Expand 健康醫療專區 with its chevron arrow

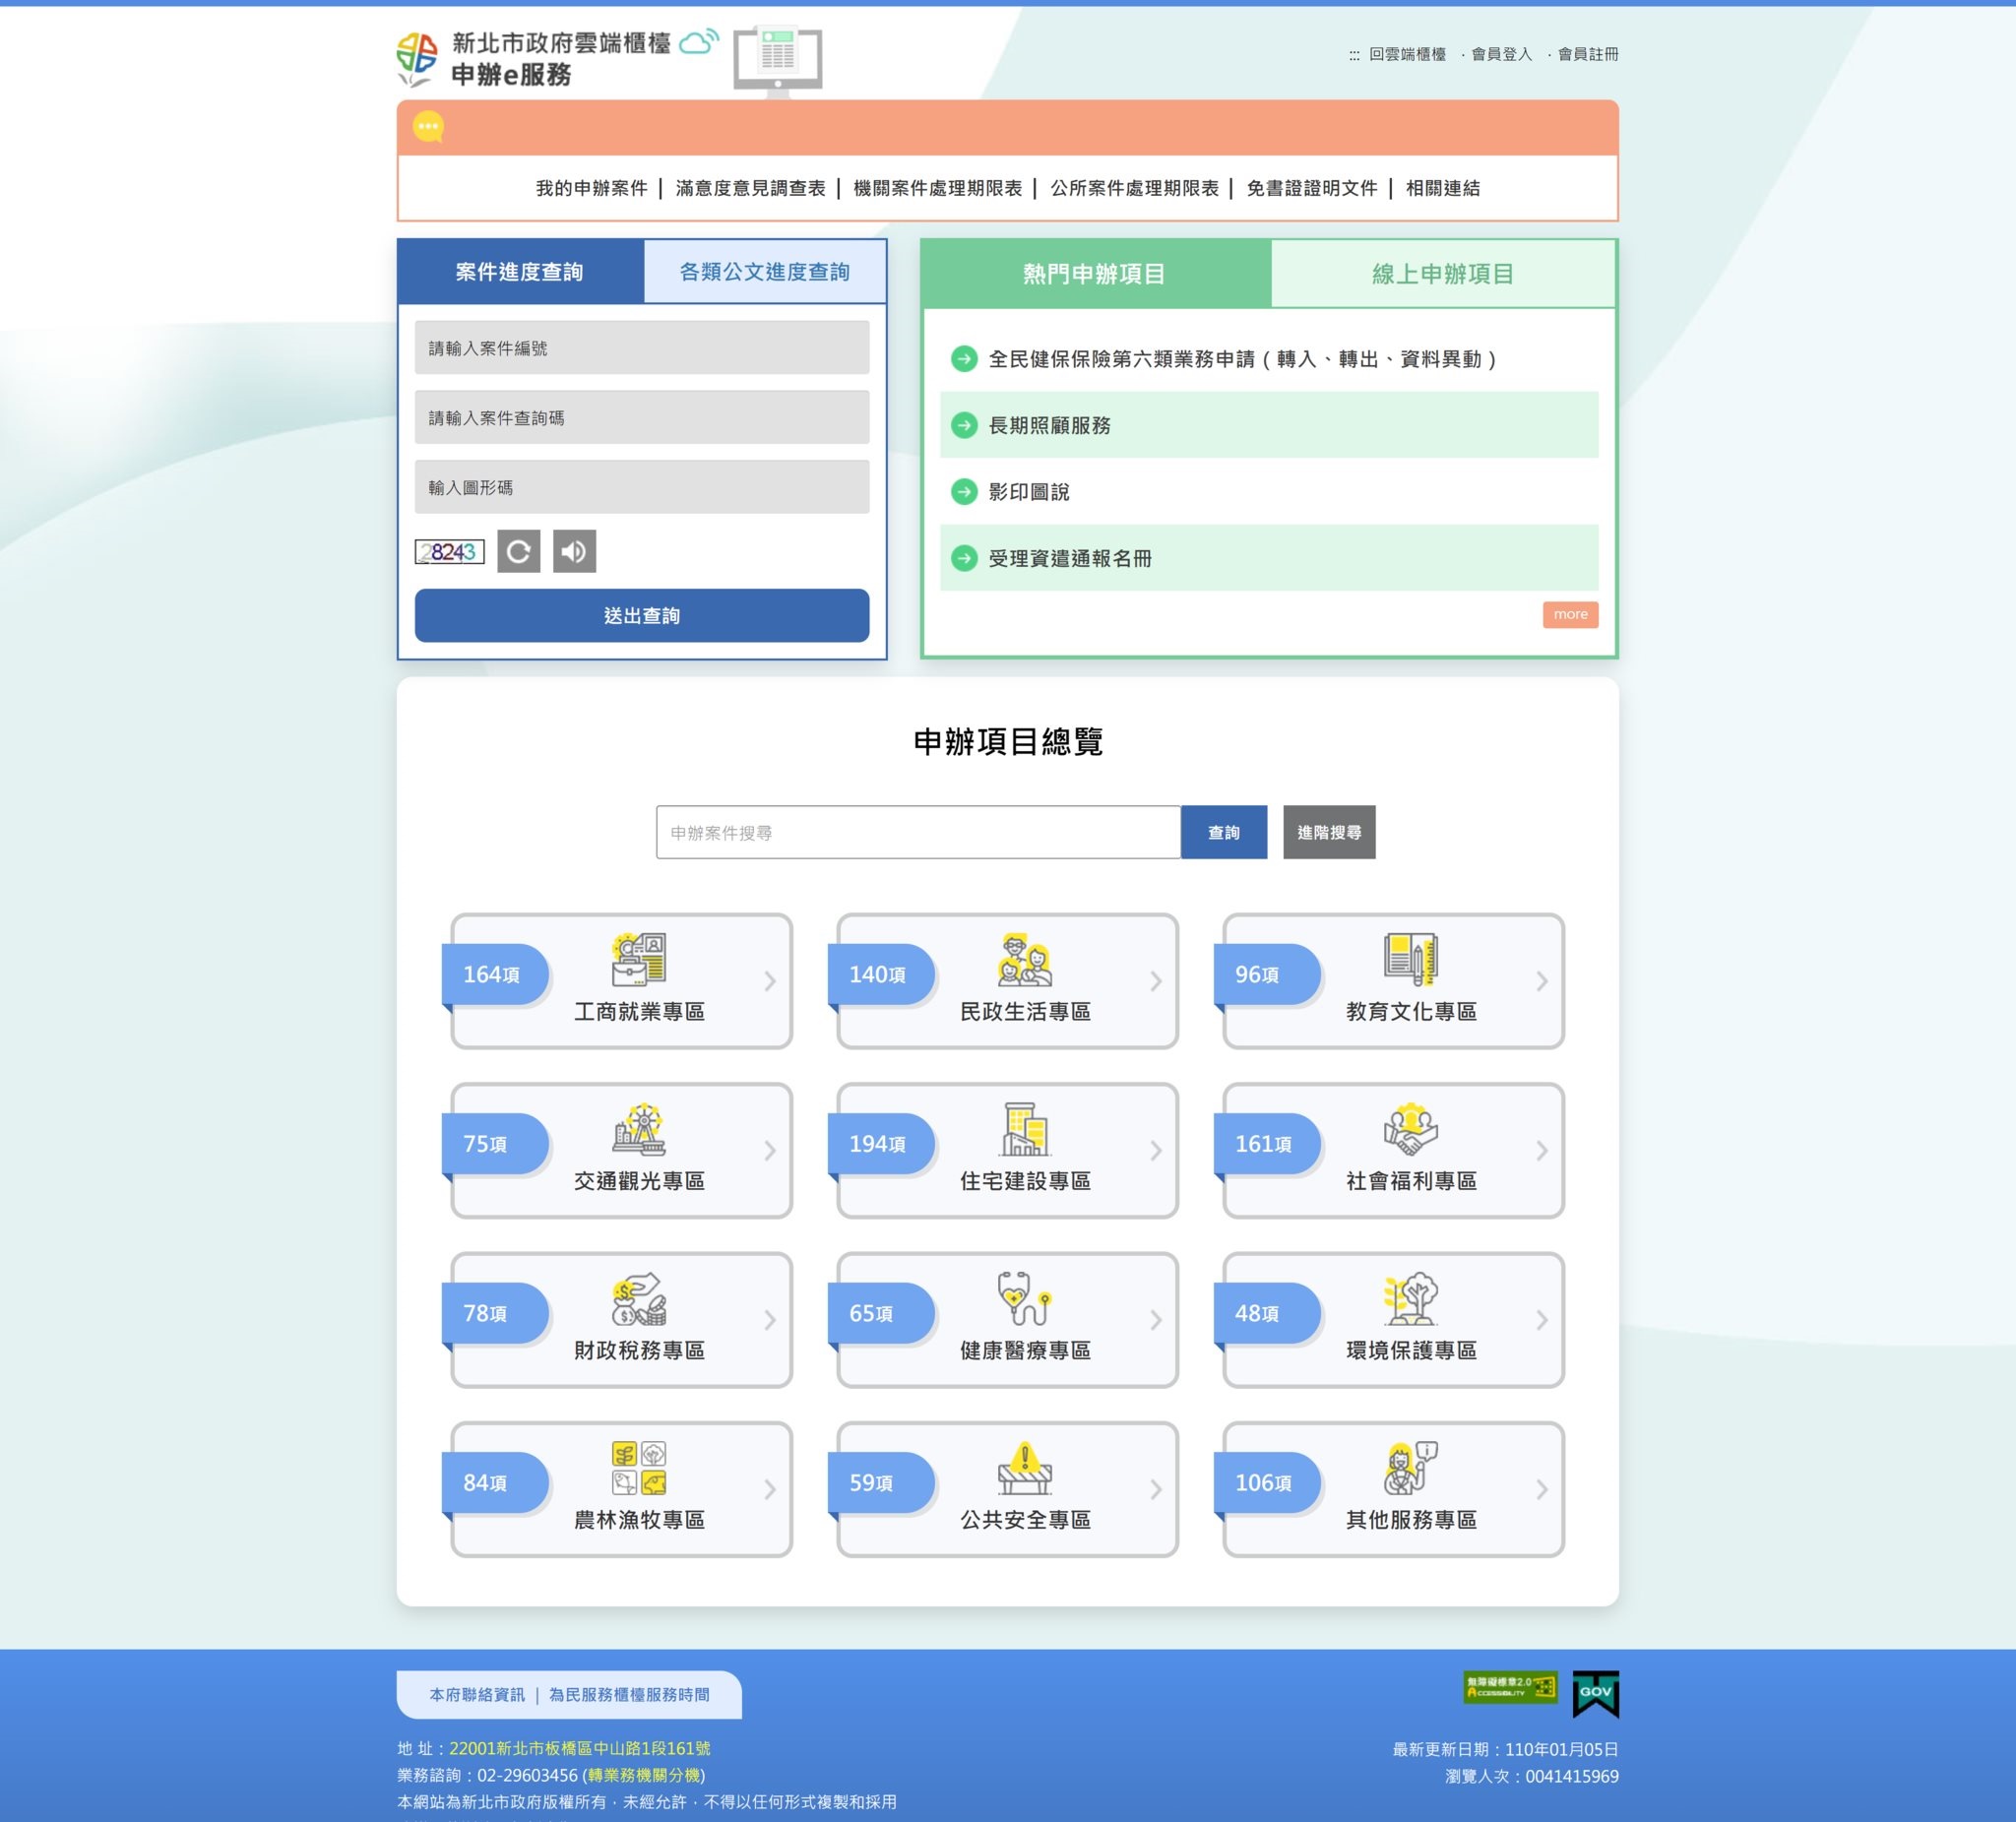pyautogui.click(x=1156, y=1320)
